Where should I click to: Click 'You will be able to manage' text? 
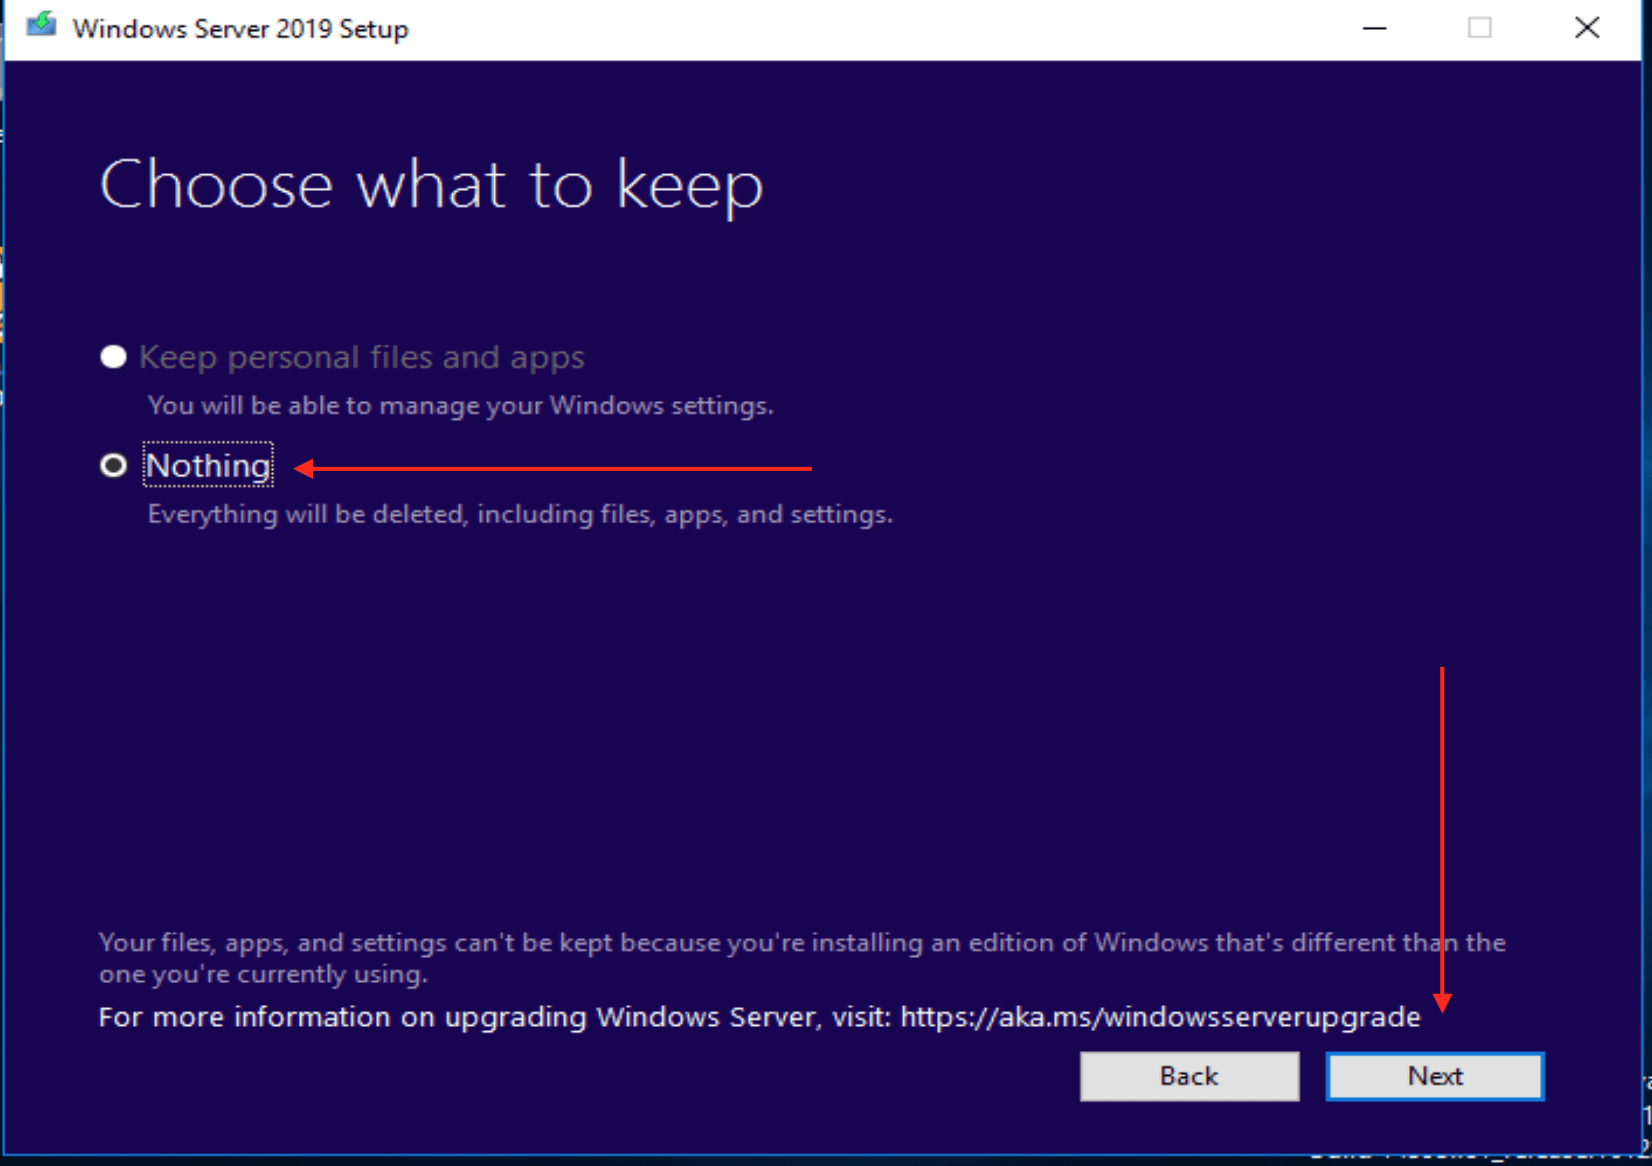point(460,406)
